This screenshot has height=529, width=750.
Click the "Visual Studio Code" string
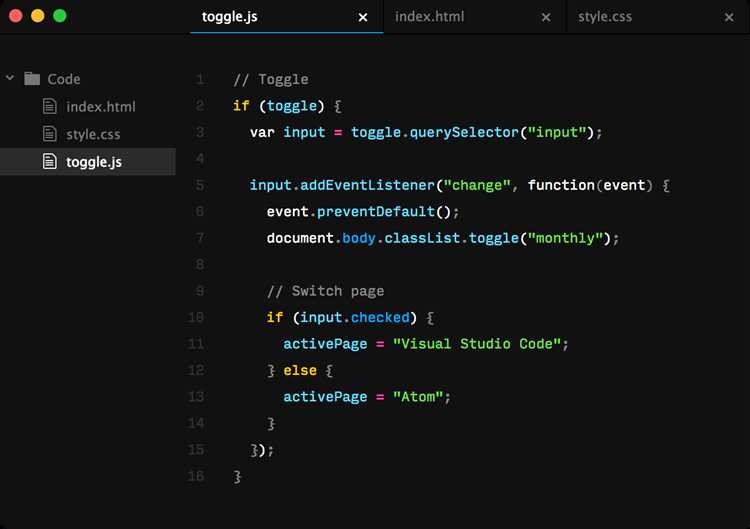coord(476,344)
